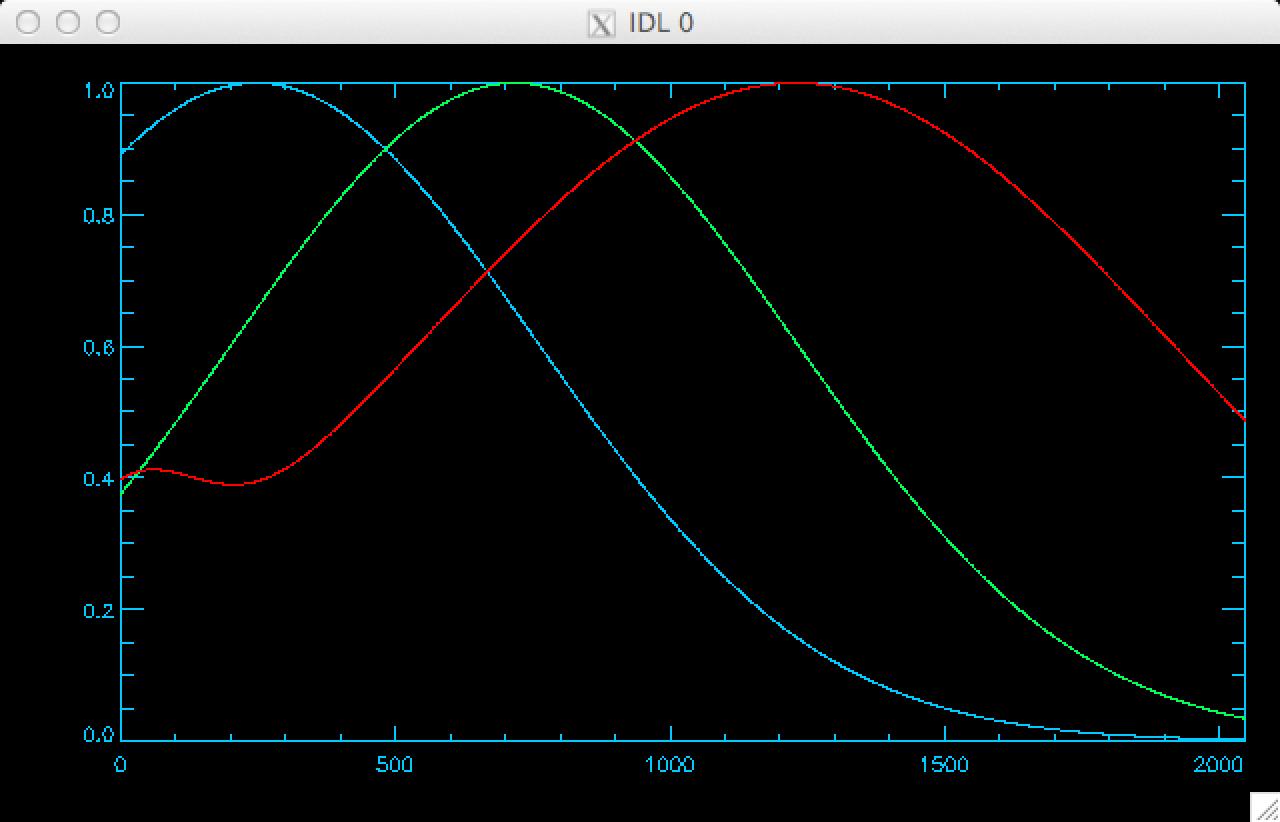The image size is (1280, 822).
Task: Click the x-axis label 1000
Action: pos(670,765)
